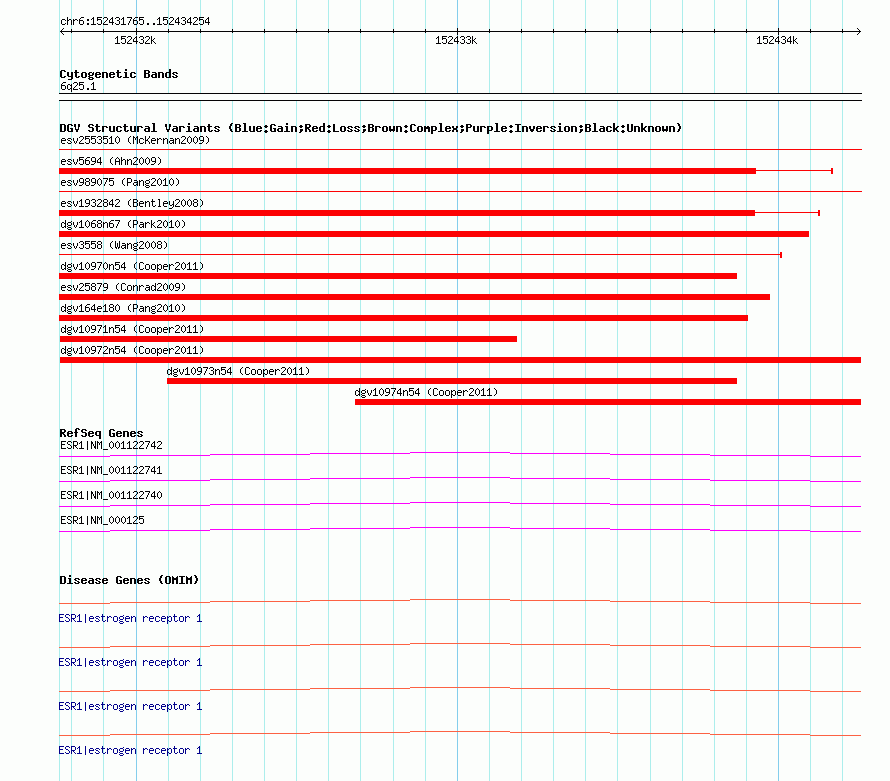This screenshot has height=781, width=890.
Task: Click the dgv10970n54 (Cooper2011) variant label
Action: tap(132, 266)
